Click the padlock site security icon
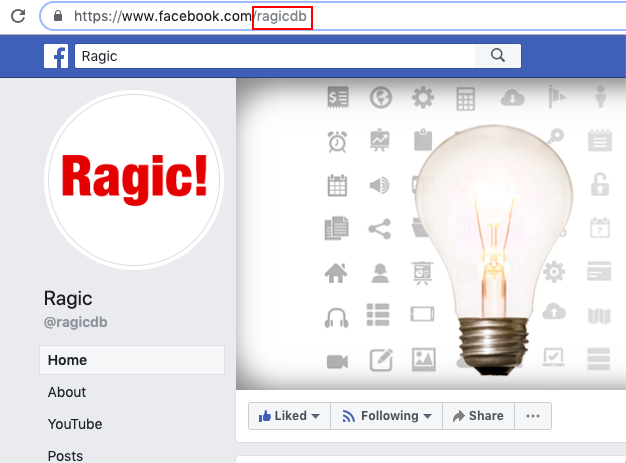The image size is (626, 463). point(58,16)
